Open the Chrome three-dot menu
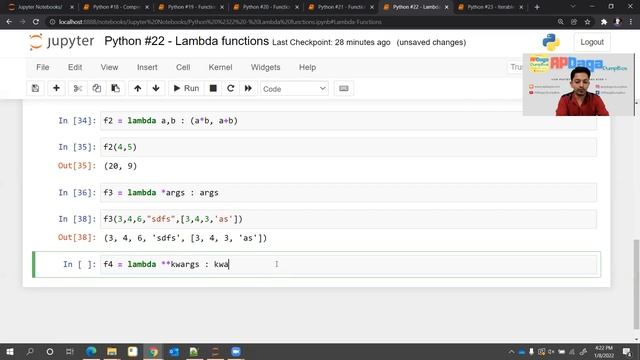The image size is (640, 360). 631,22
